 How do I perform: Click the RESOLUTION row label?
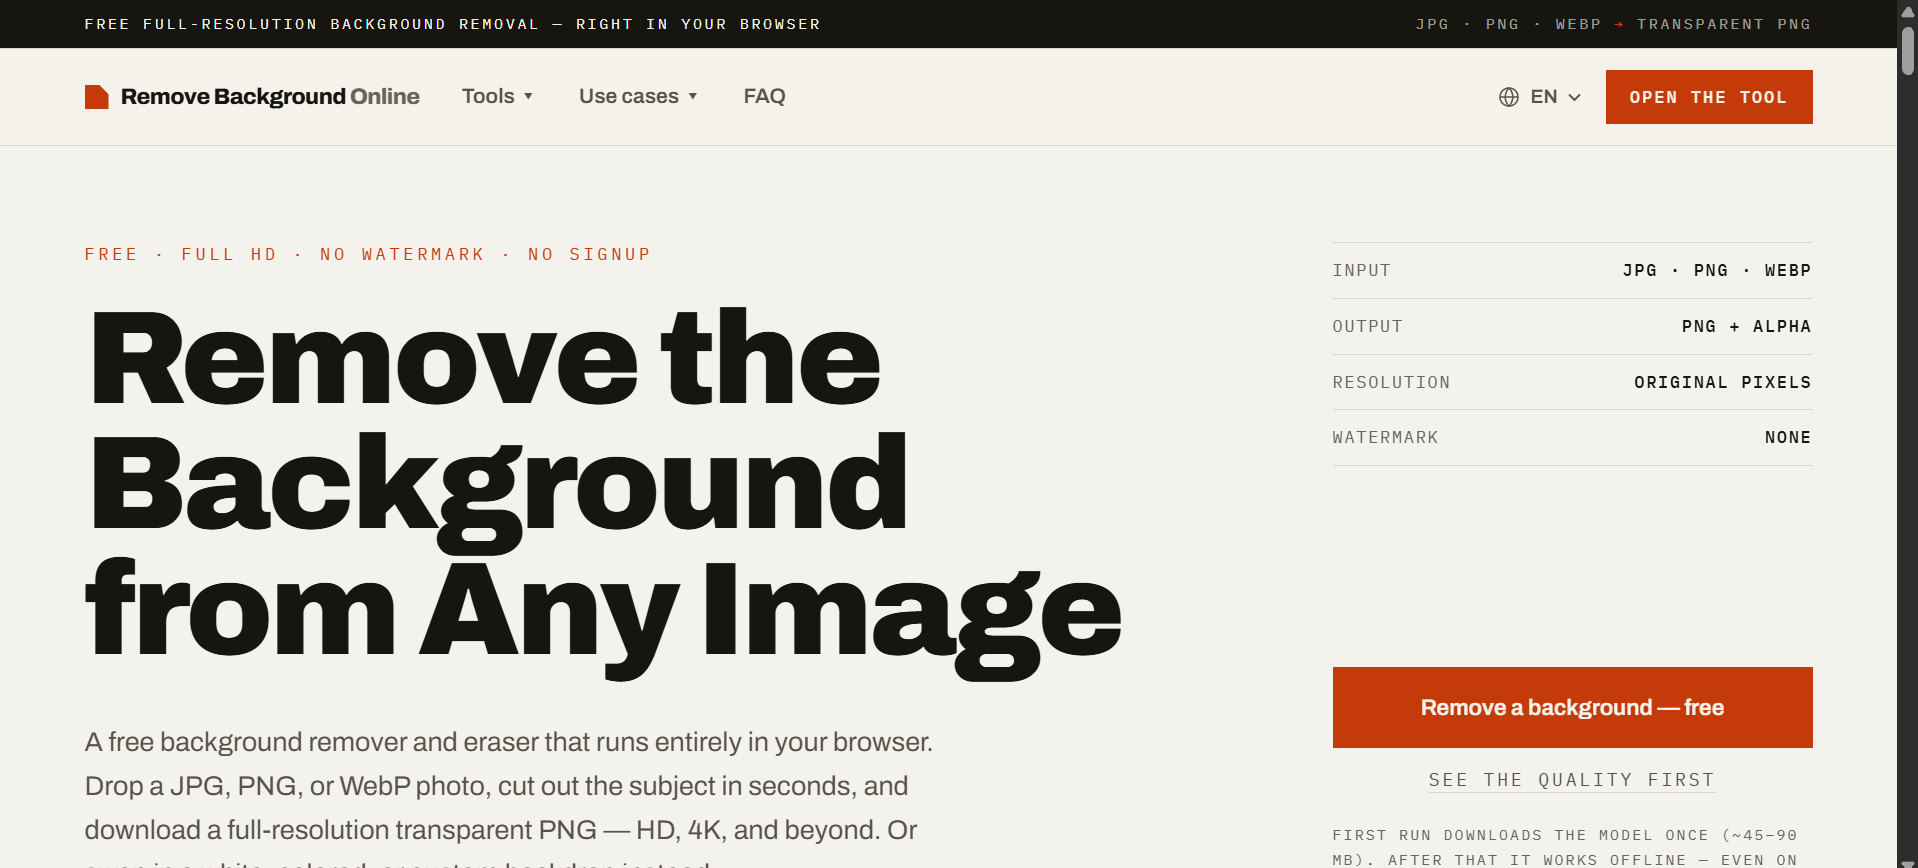[x=1391, y=383]
